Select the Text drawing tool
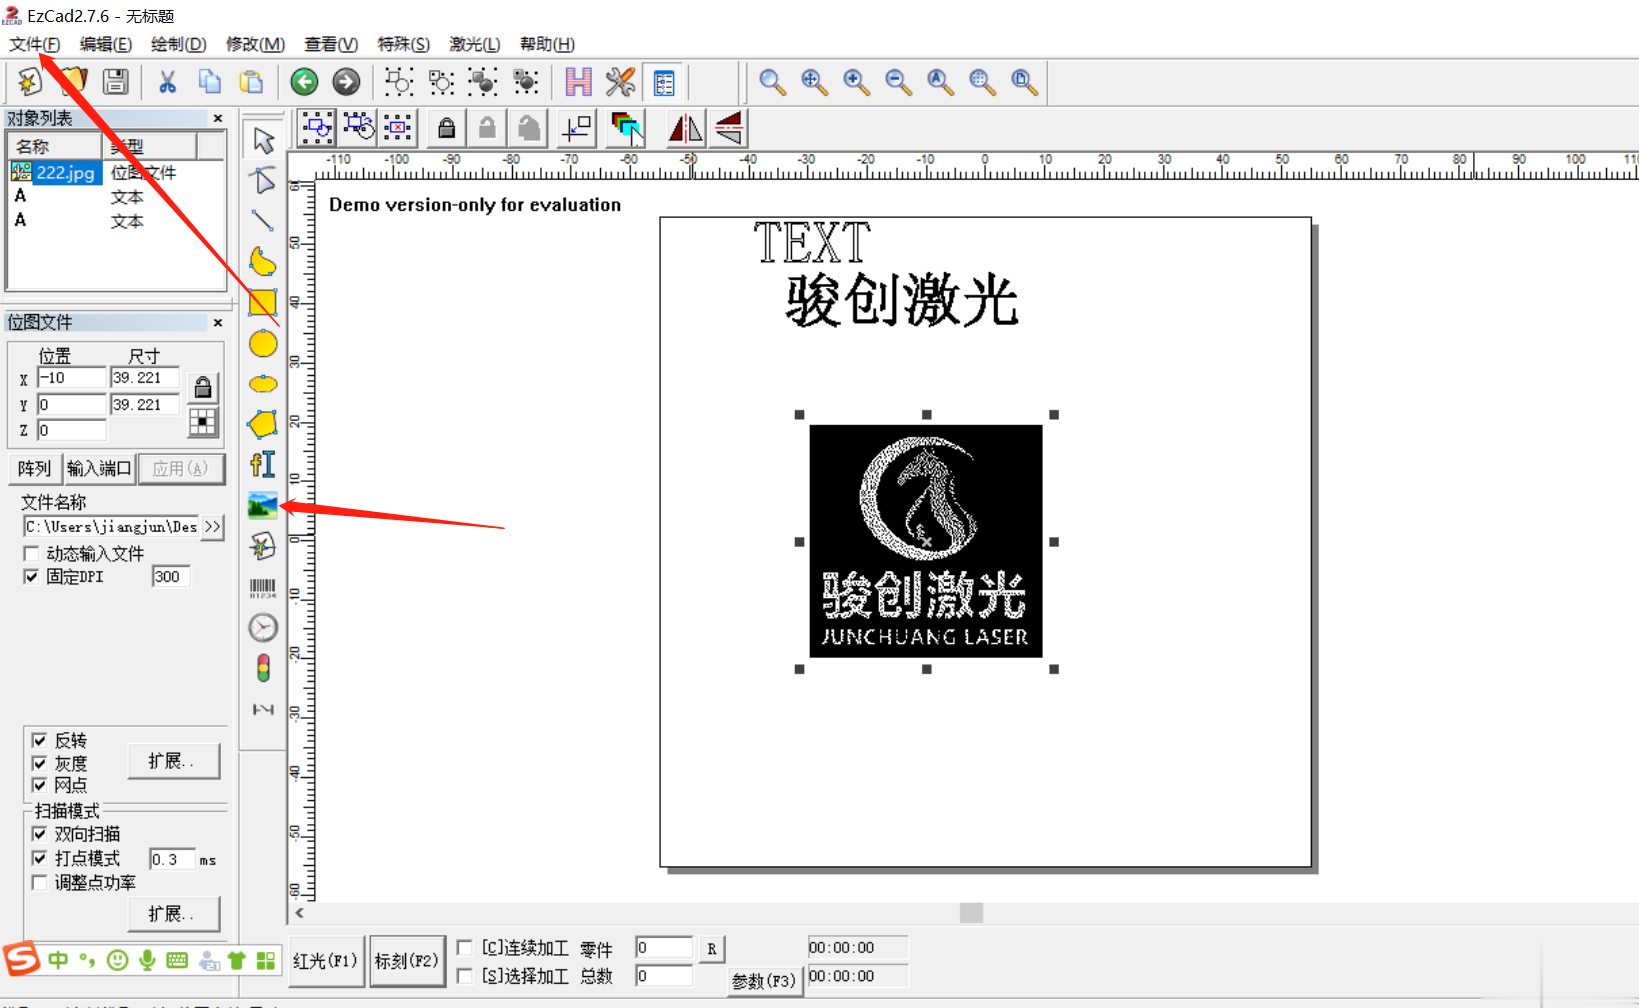Viewport: 1639px width, 1008px height. (x=263, y=464)
